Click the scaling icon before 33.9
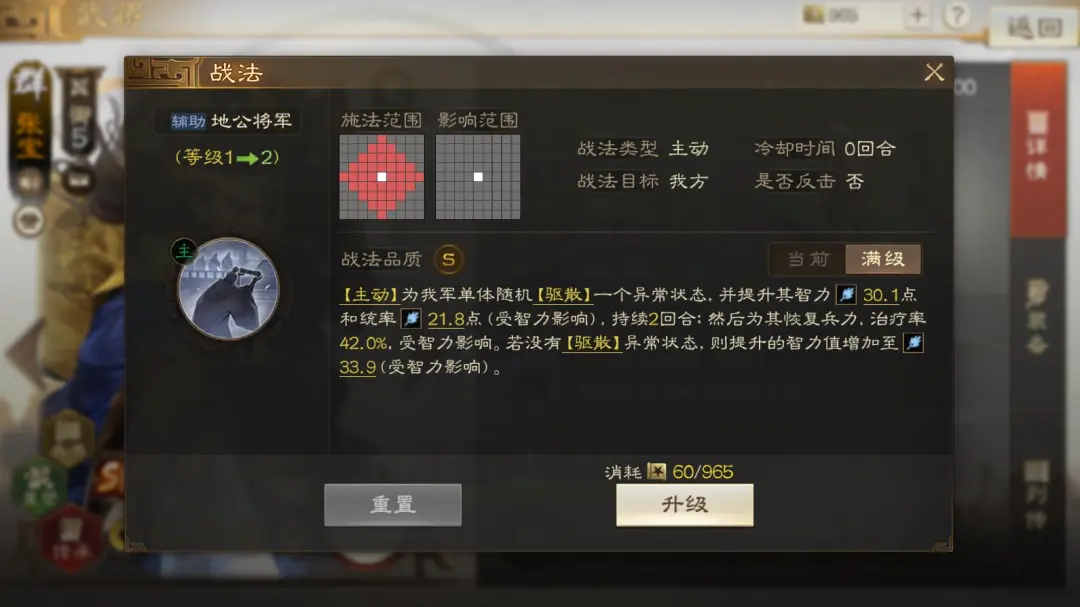 click(x=913, y=342)
